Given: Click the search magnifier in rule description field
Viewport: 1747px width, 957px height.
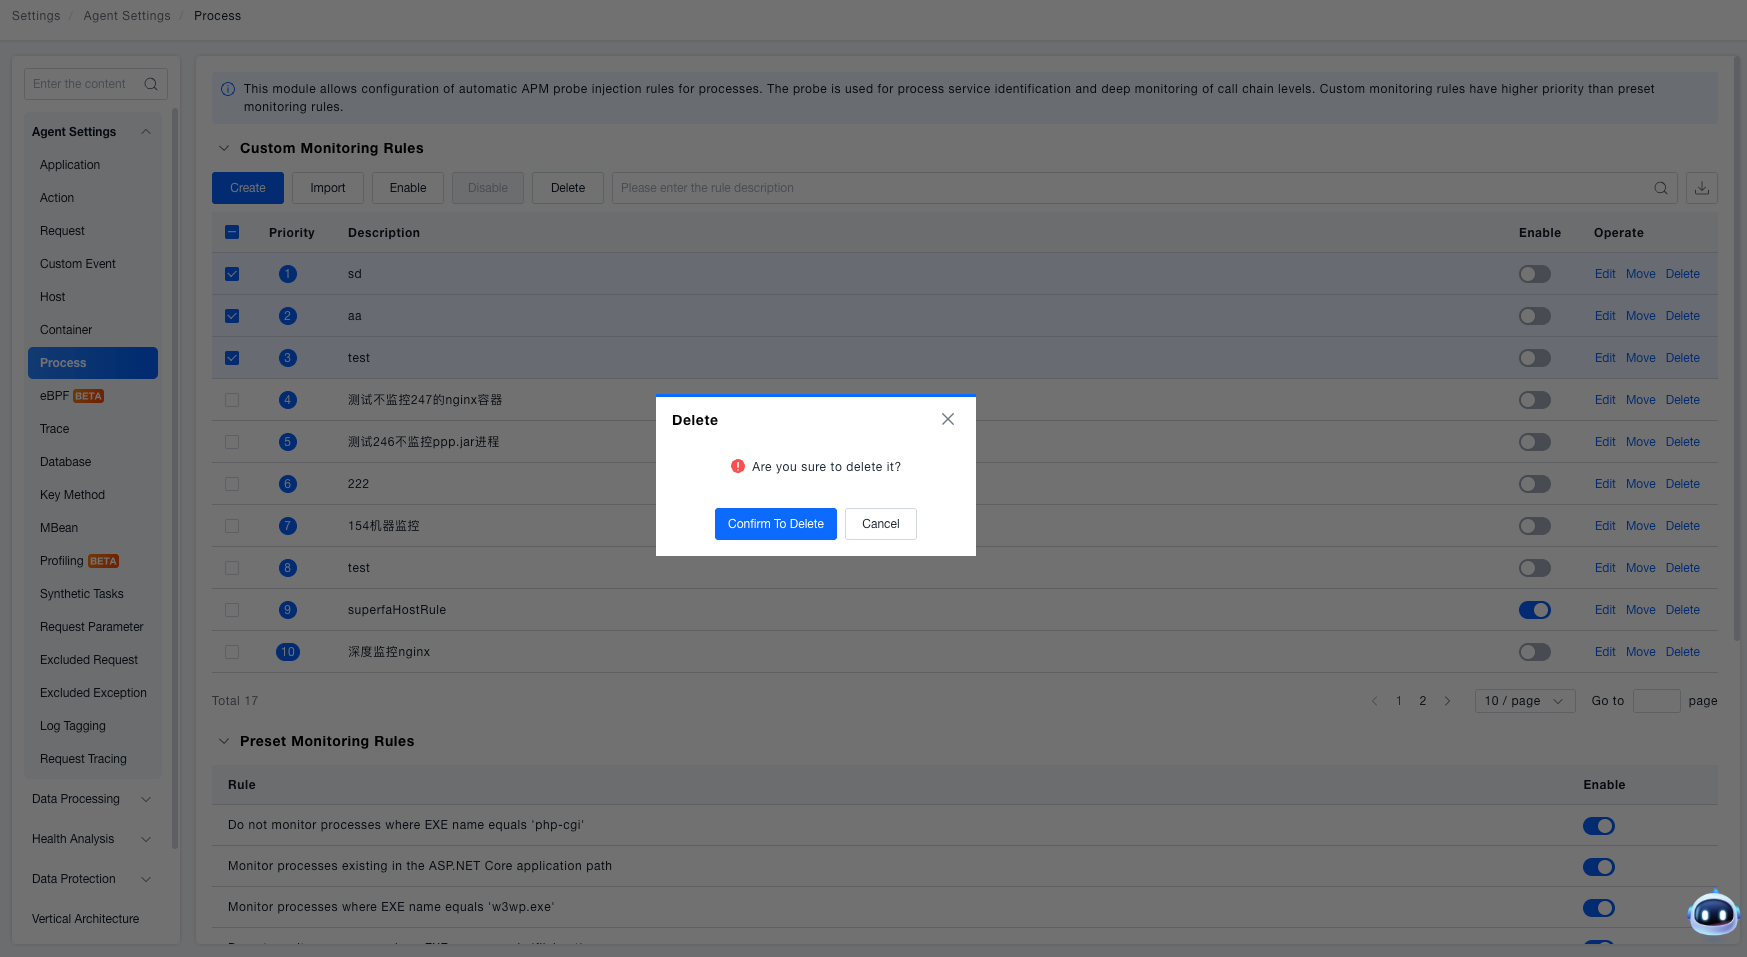Looking at the screenshot, I should click(1661, 188).
